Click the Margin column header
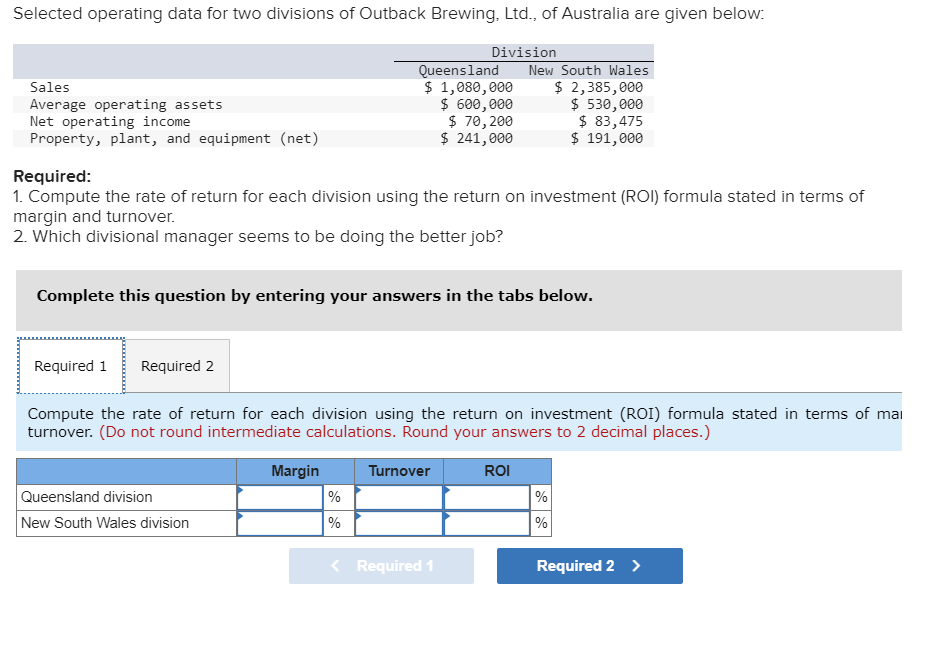931x649 pixels. [x=296, y=471]
